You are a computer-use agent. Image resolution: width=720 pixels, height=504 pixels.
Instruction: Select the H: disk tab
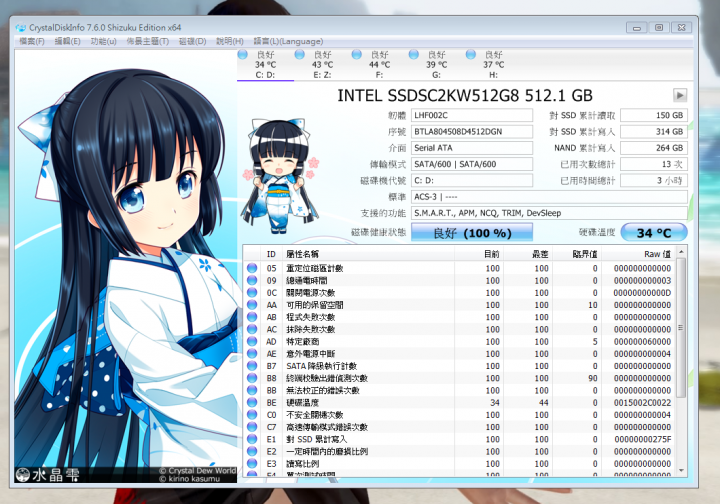point(493,65)
